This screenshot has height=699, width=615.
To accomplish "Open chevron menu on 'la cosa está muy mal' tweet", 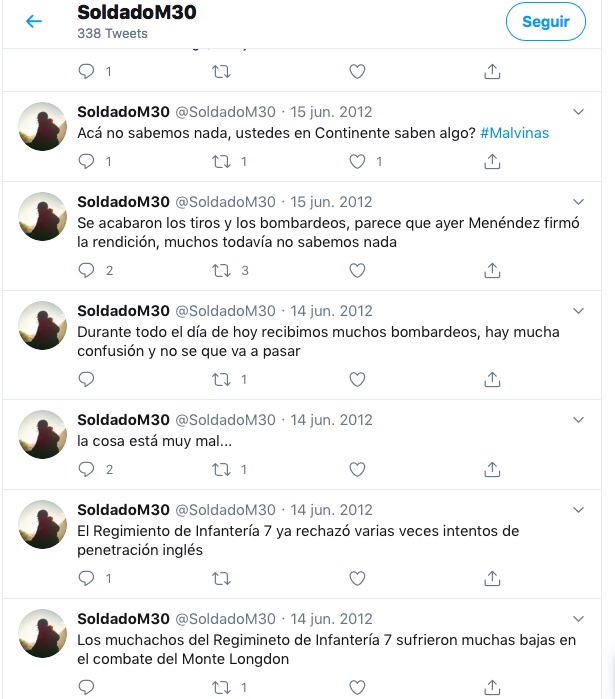I will tap(578, 420).
